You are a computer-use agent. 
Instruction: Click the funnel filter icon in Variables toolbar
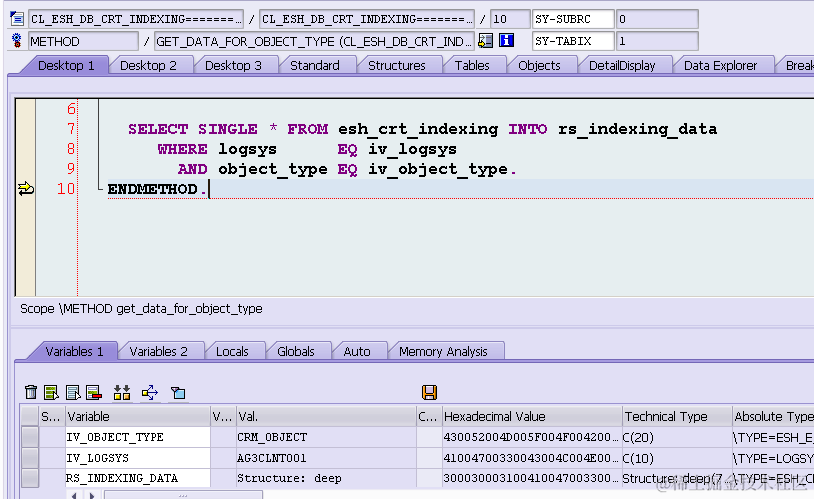178,393
